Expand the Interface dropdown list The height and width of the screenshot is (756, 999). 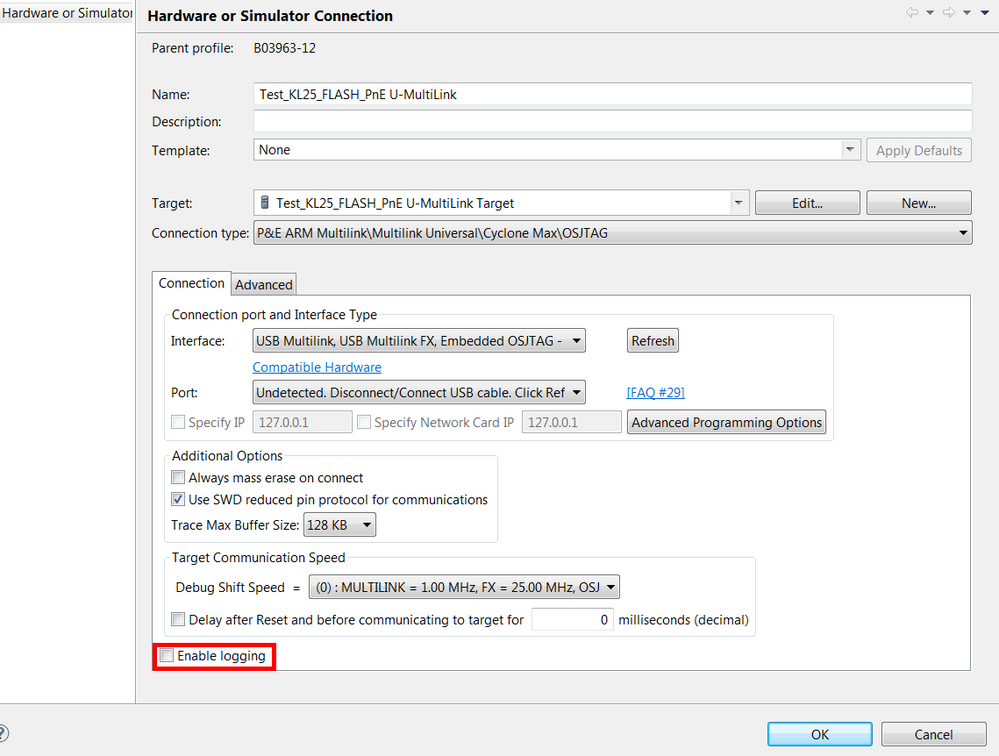pos(576,341)
